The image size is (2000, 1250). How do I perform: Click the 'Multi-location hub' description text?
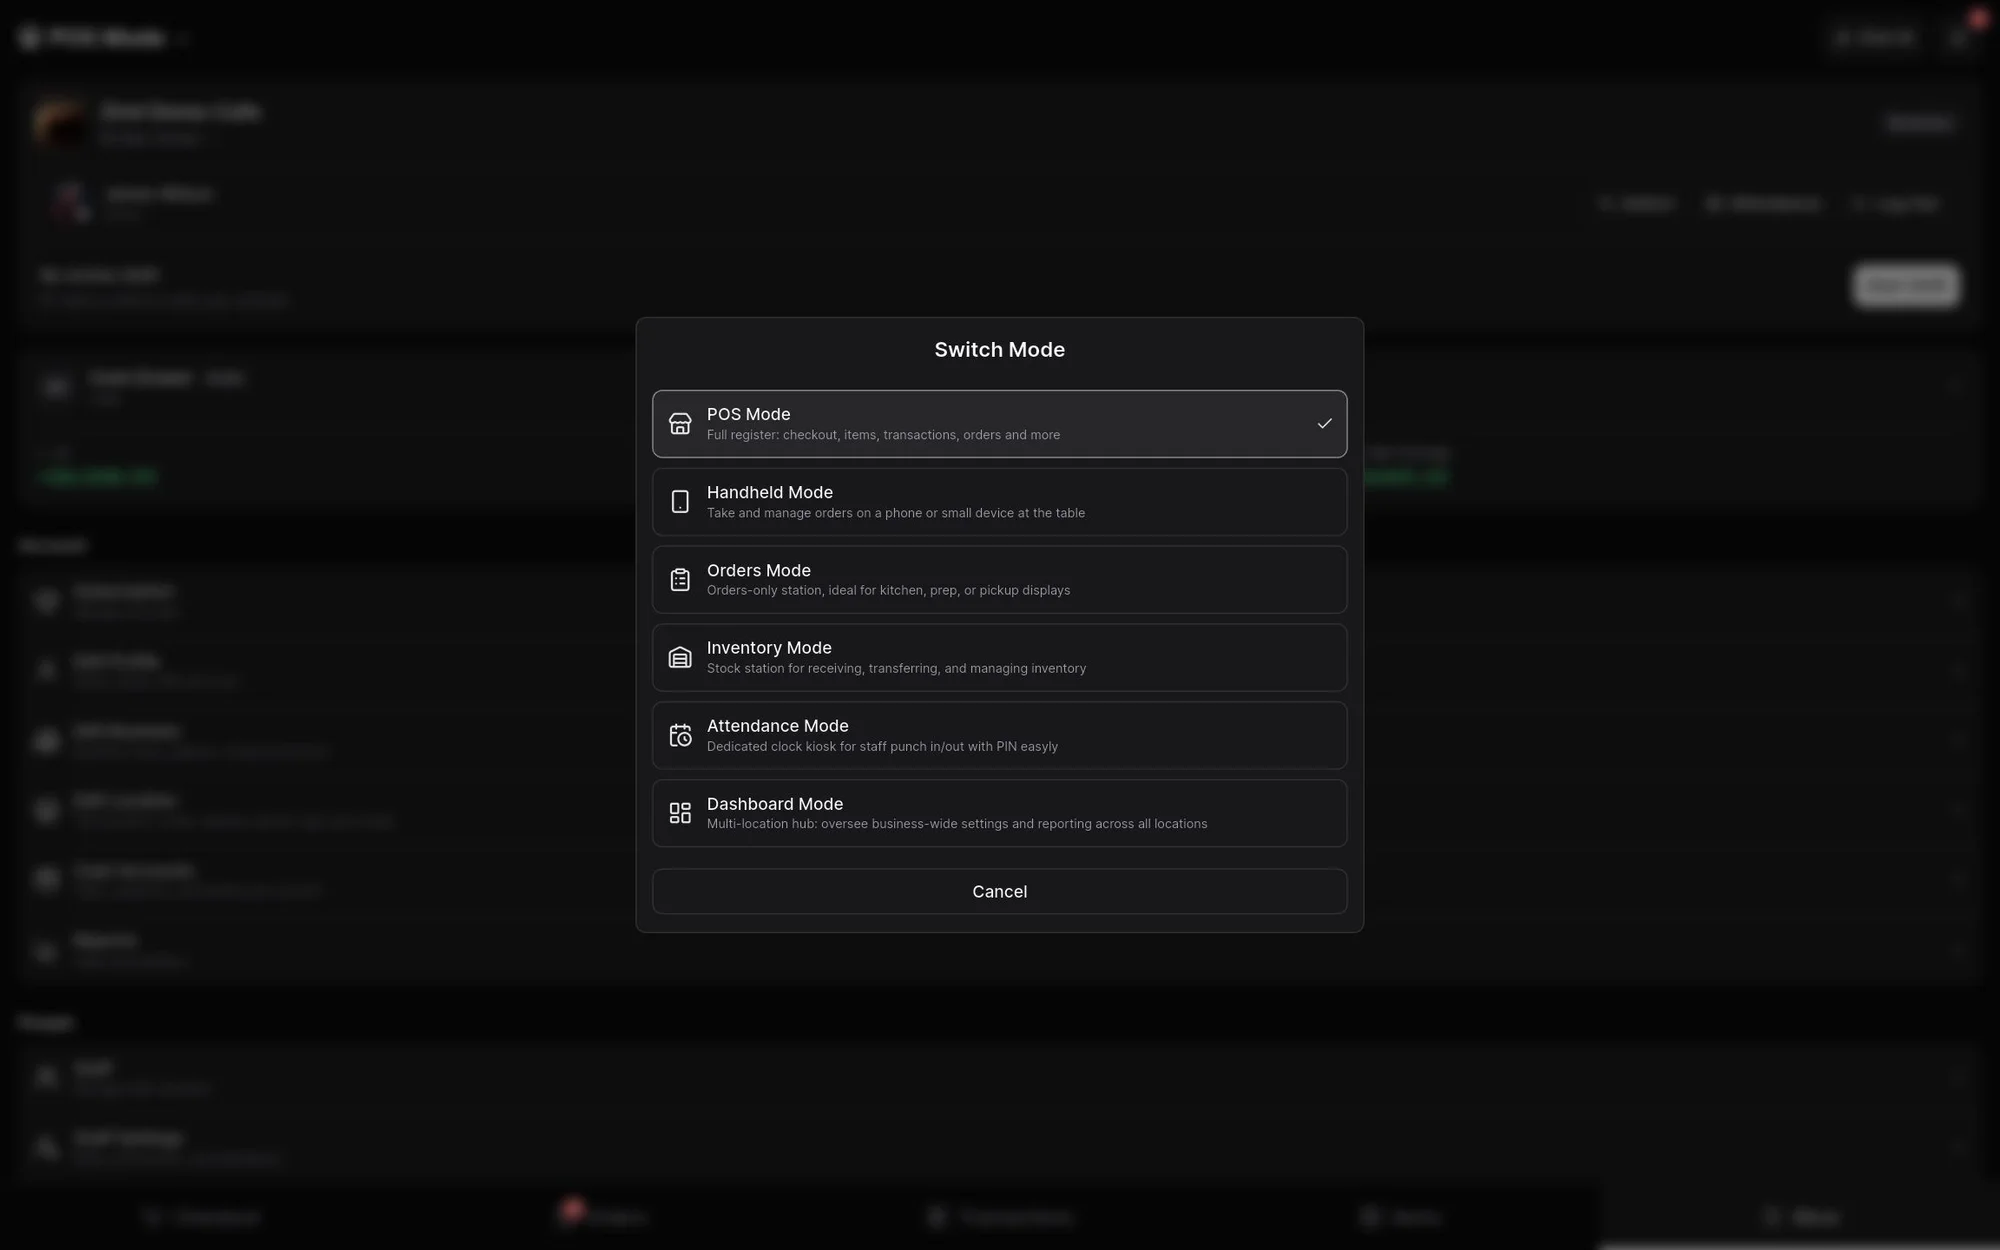(x=957, y=824)
